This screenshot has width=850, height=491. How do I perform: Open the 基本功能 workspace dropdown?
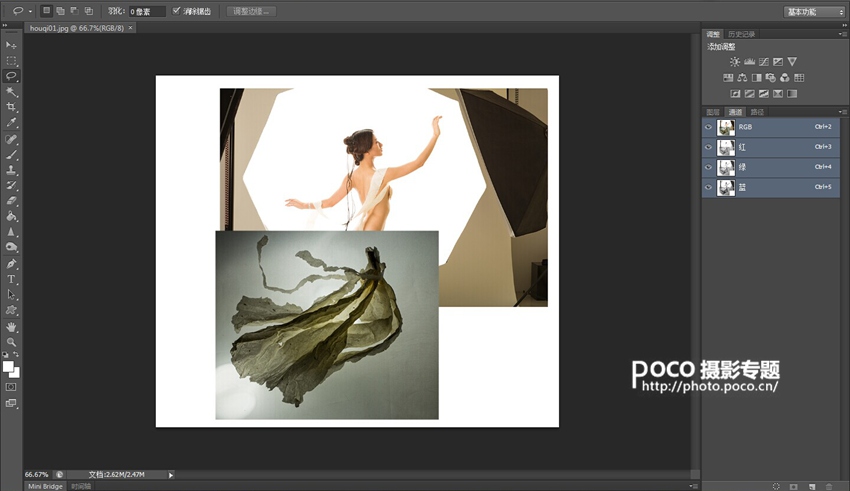coord(814,12)
